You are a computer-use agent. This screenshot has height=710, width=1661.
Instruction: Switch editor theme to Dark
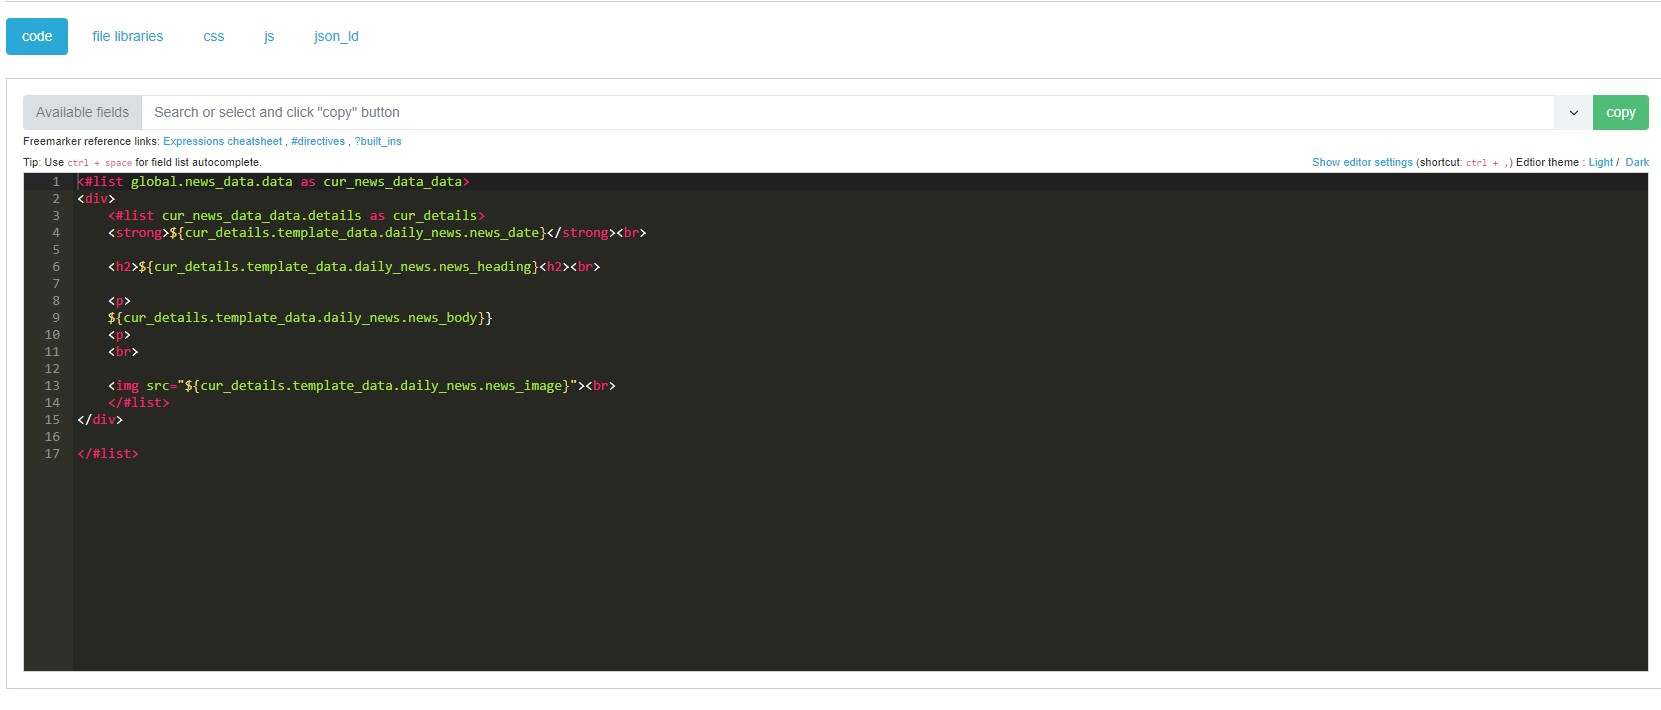[x=1637, y=162]
